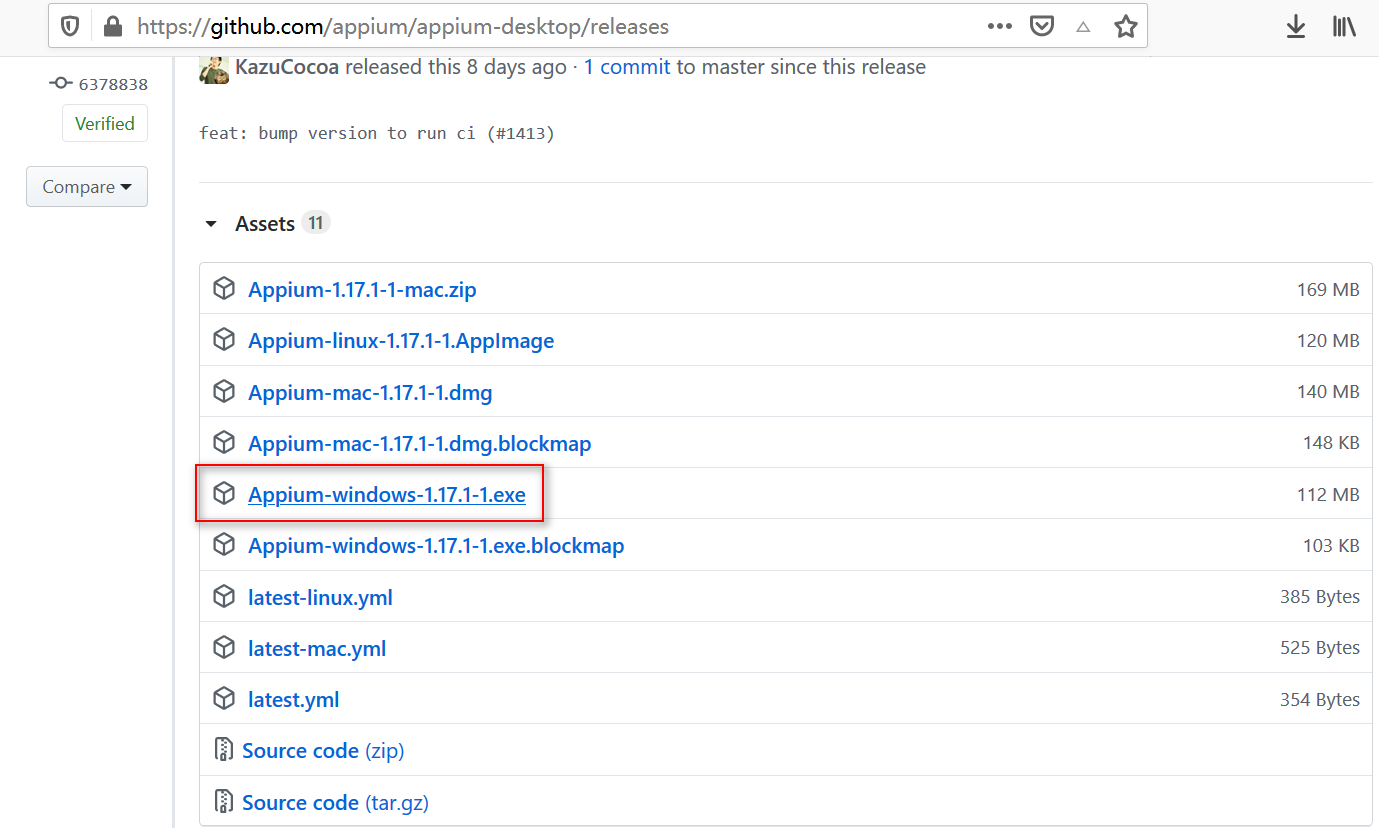The image size is (1379, 828).
Task: Click zip file icon beside Source code (tar.gz)
Action: (224, 801)
